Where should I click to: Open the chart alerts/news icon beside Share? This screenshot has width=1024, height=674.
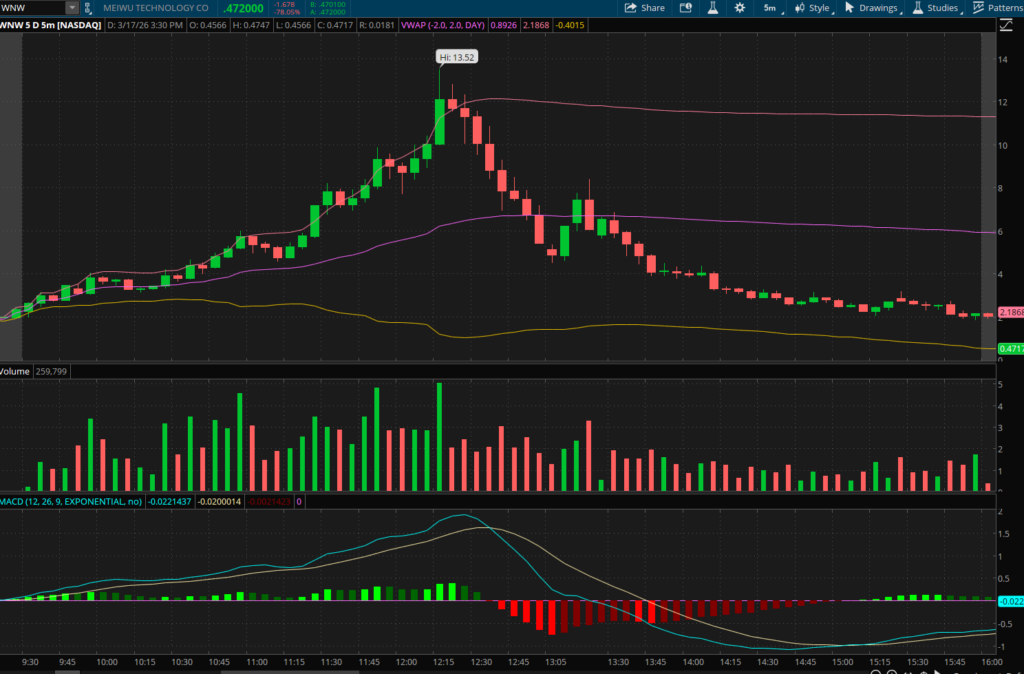coord(685,8)
